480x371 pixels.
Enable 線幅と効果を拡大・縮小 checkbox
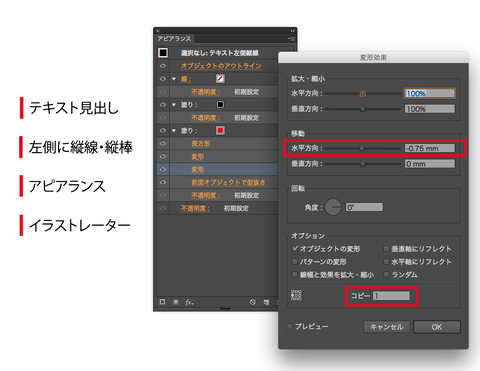[295, 274]
